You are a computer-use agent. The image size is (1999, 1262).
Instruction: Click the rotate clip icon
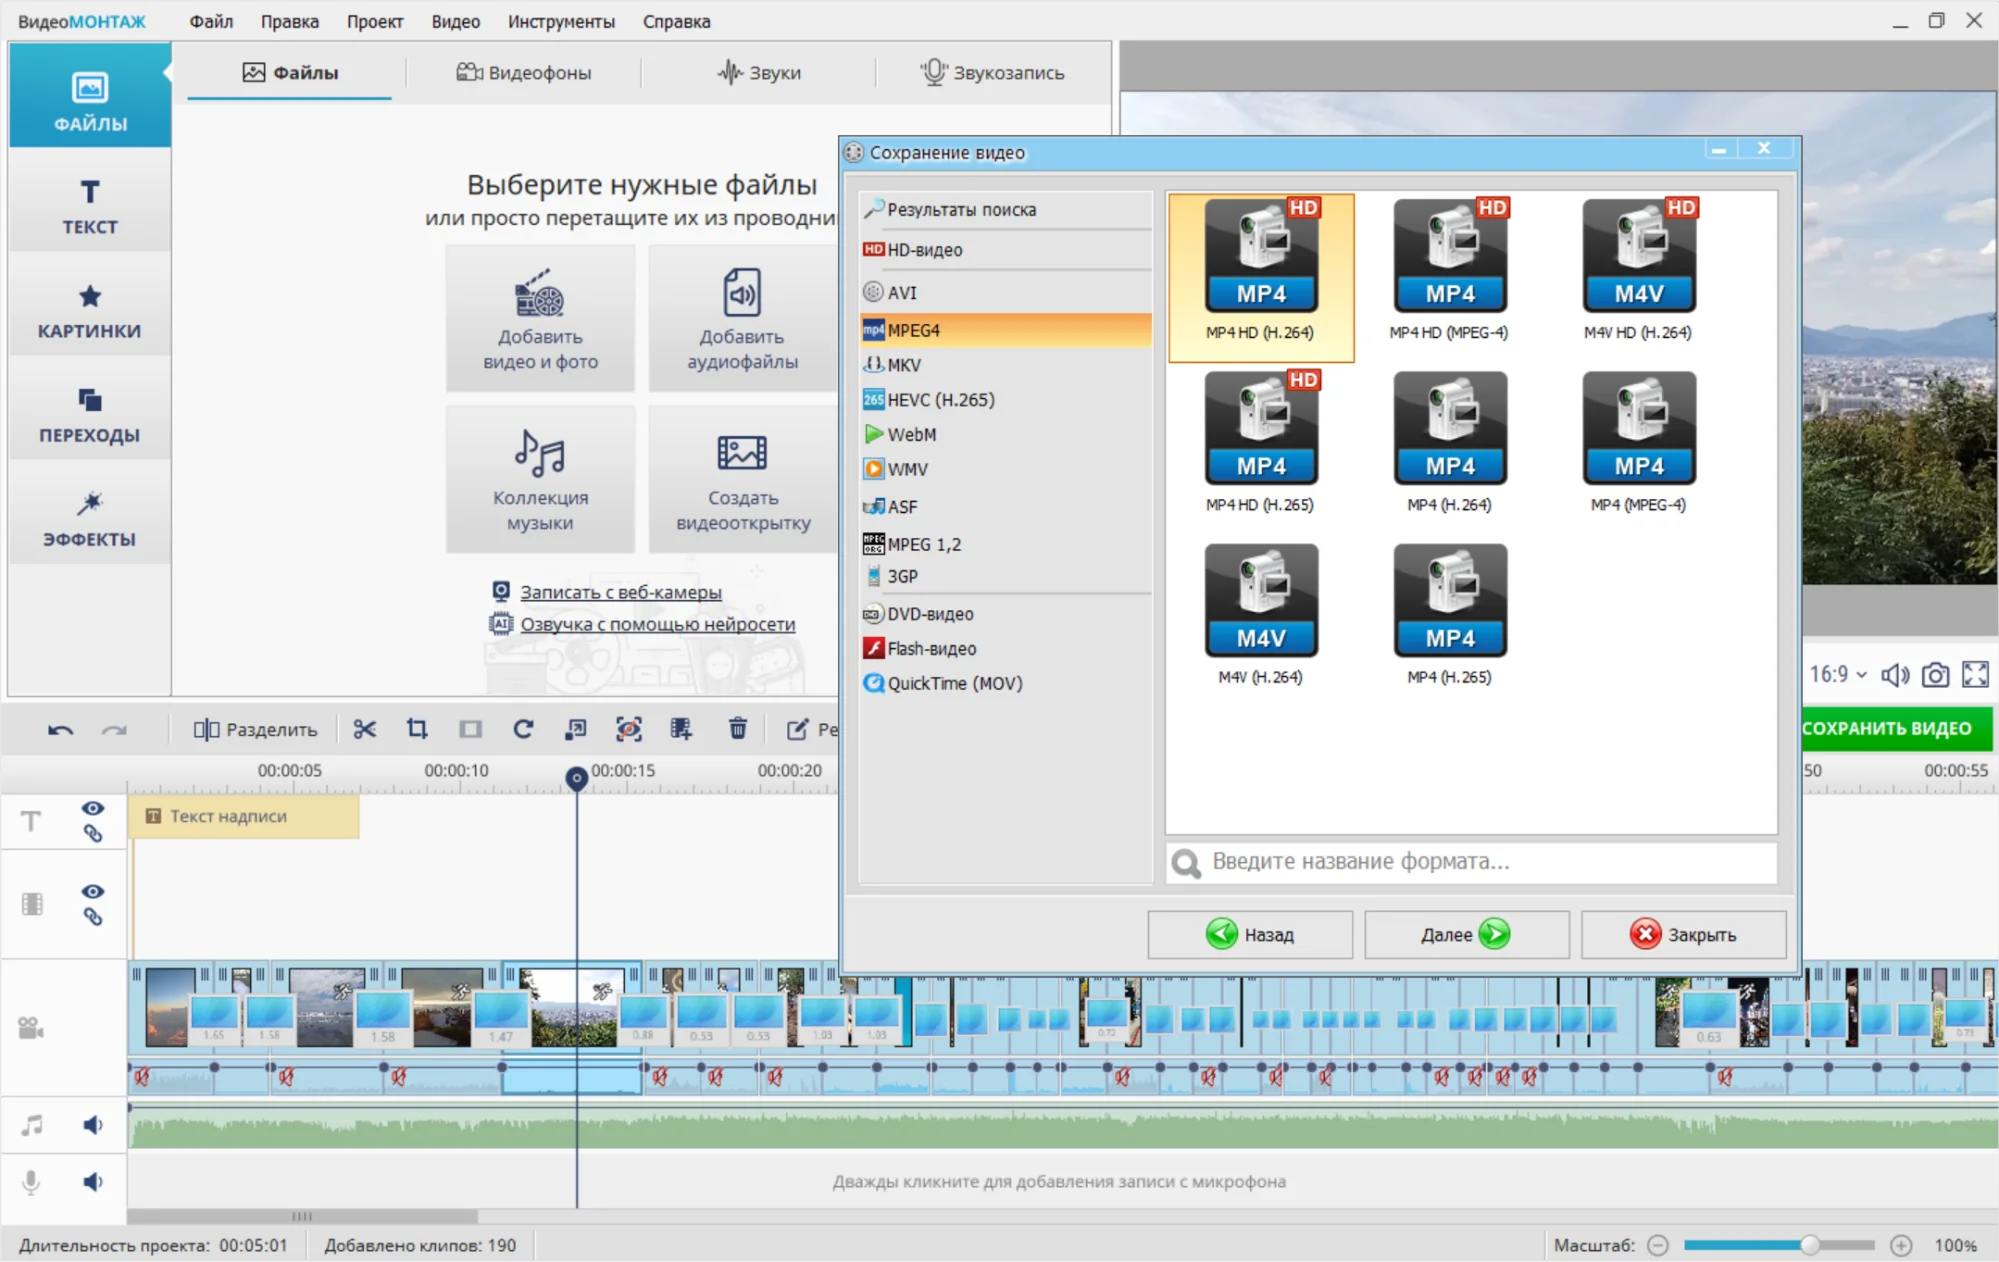point(523,729)
